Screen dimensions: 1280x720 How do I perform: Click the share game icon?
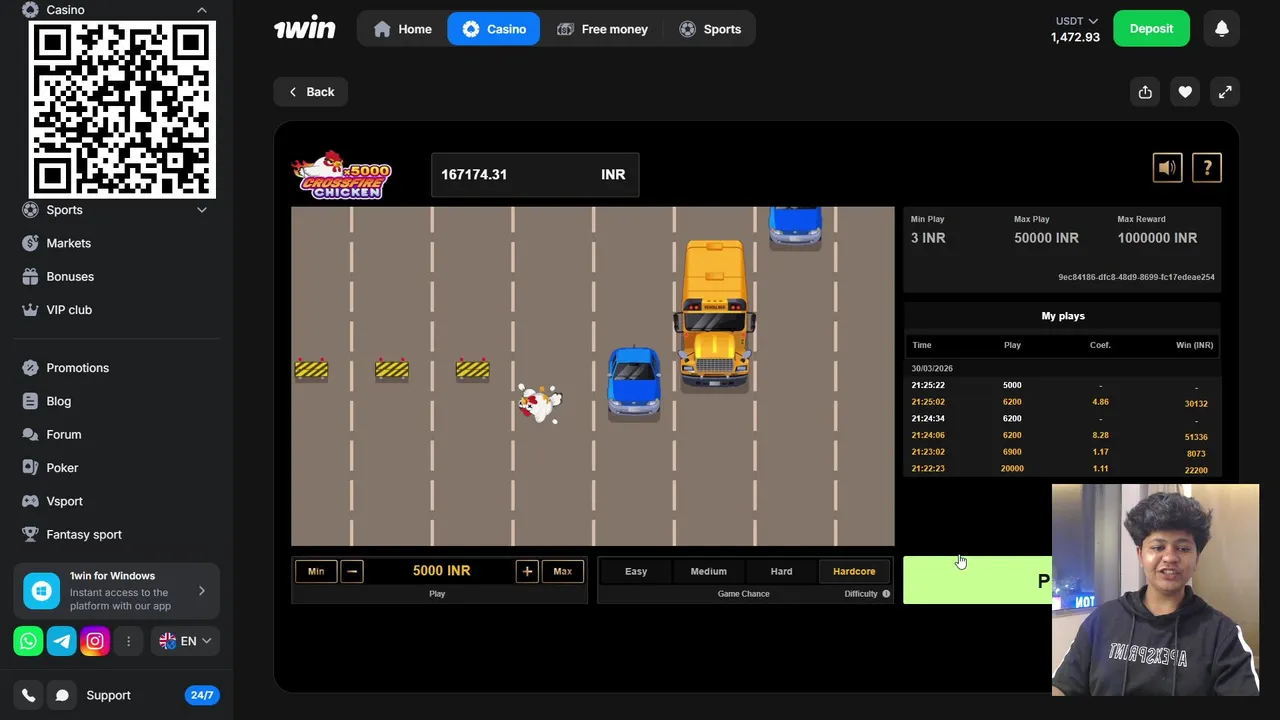(x=1145, y=92)
